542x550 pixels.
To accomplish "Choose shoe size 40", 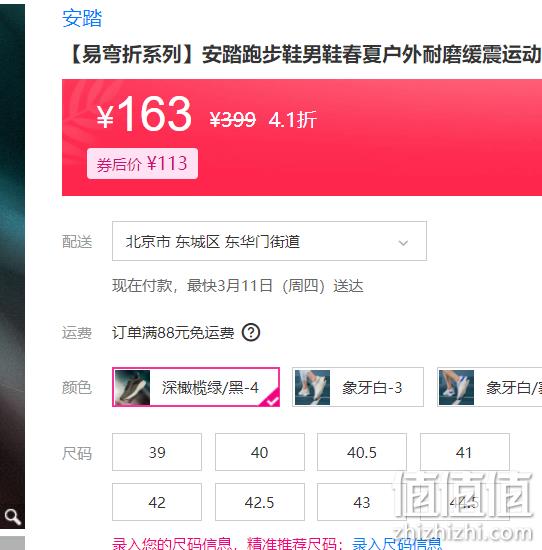I will [x=260, y=452].
